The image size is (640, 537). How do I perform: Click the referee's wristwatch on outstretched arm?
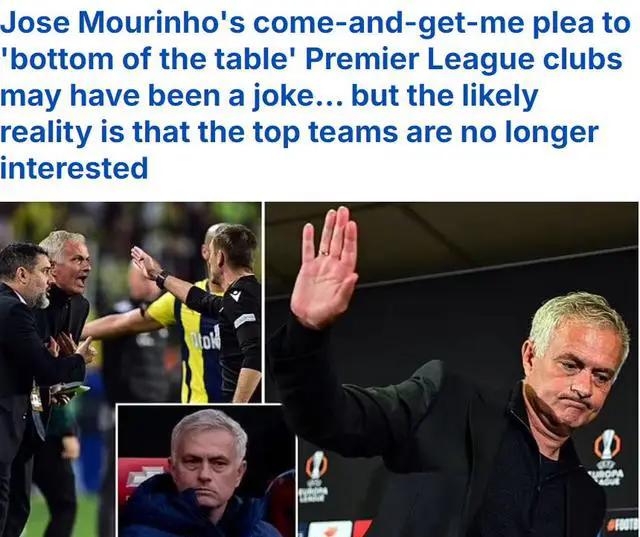161,279
